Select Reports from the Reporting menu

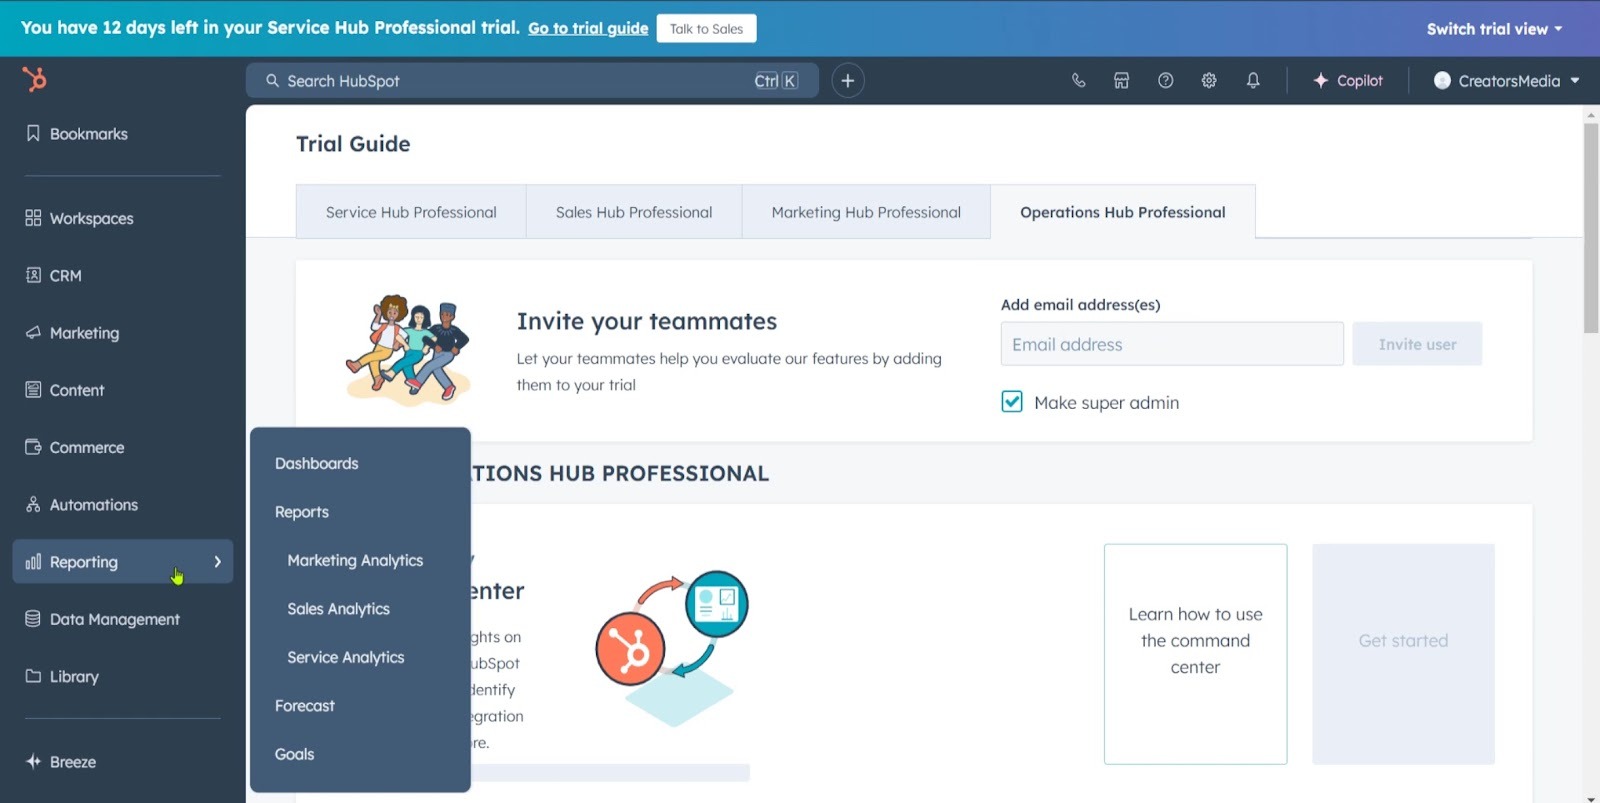[x=302, y=512]
